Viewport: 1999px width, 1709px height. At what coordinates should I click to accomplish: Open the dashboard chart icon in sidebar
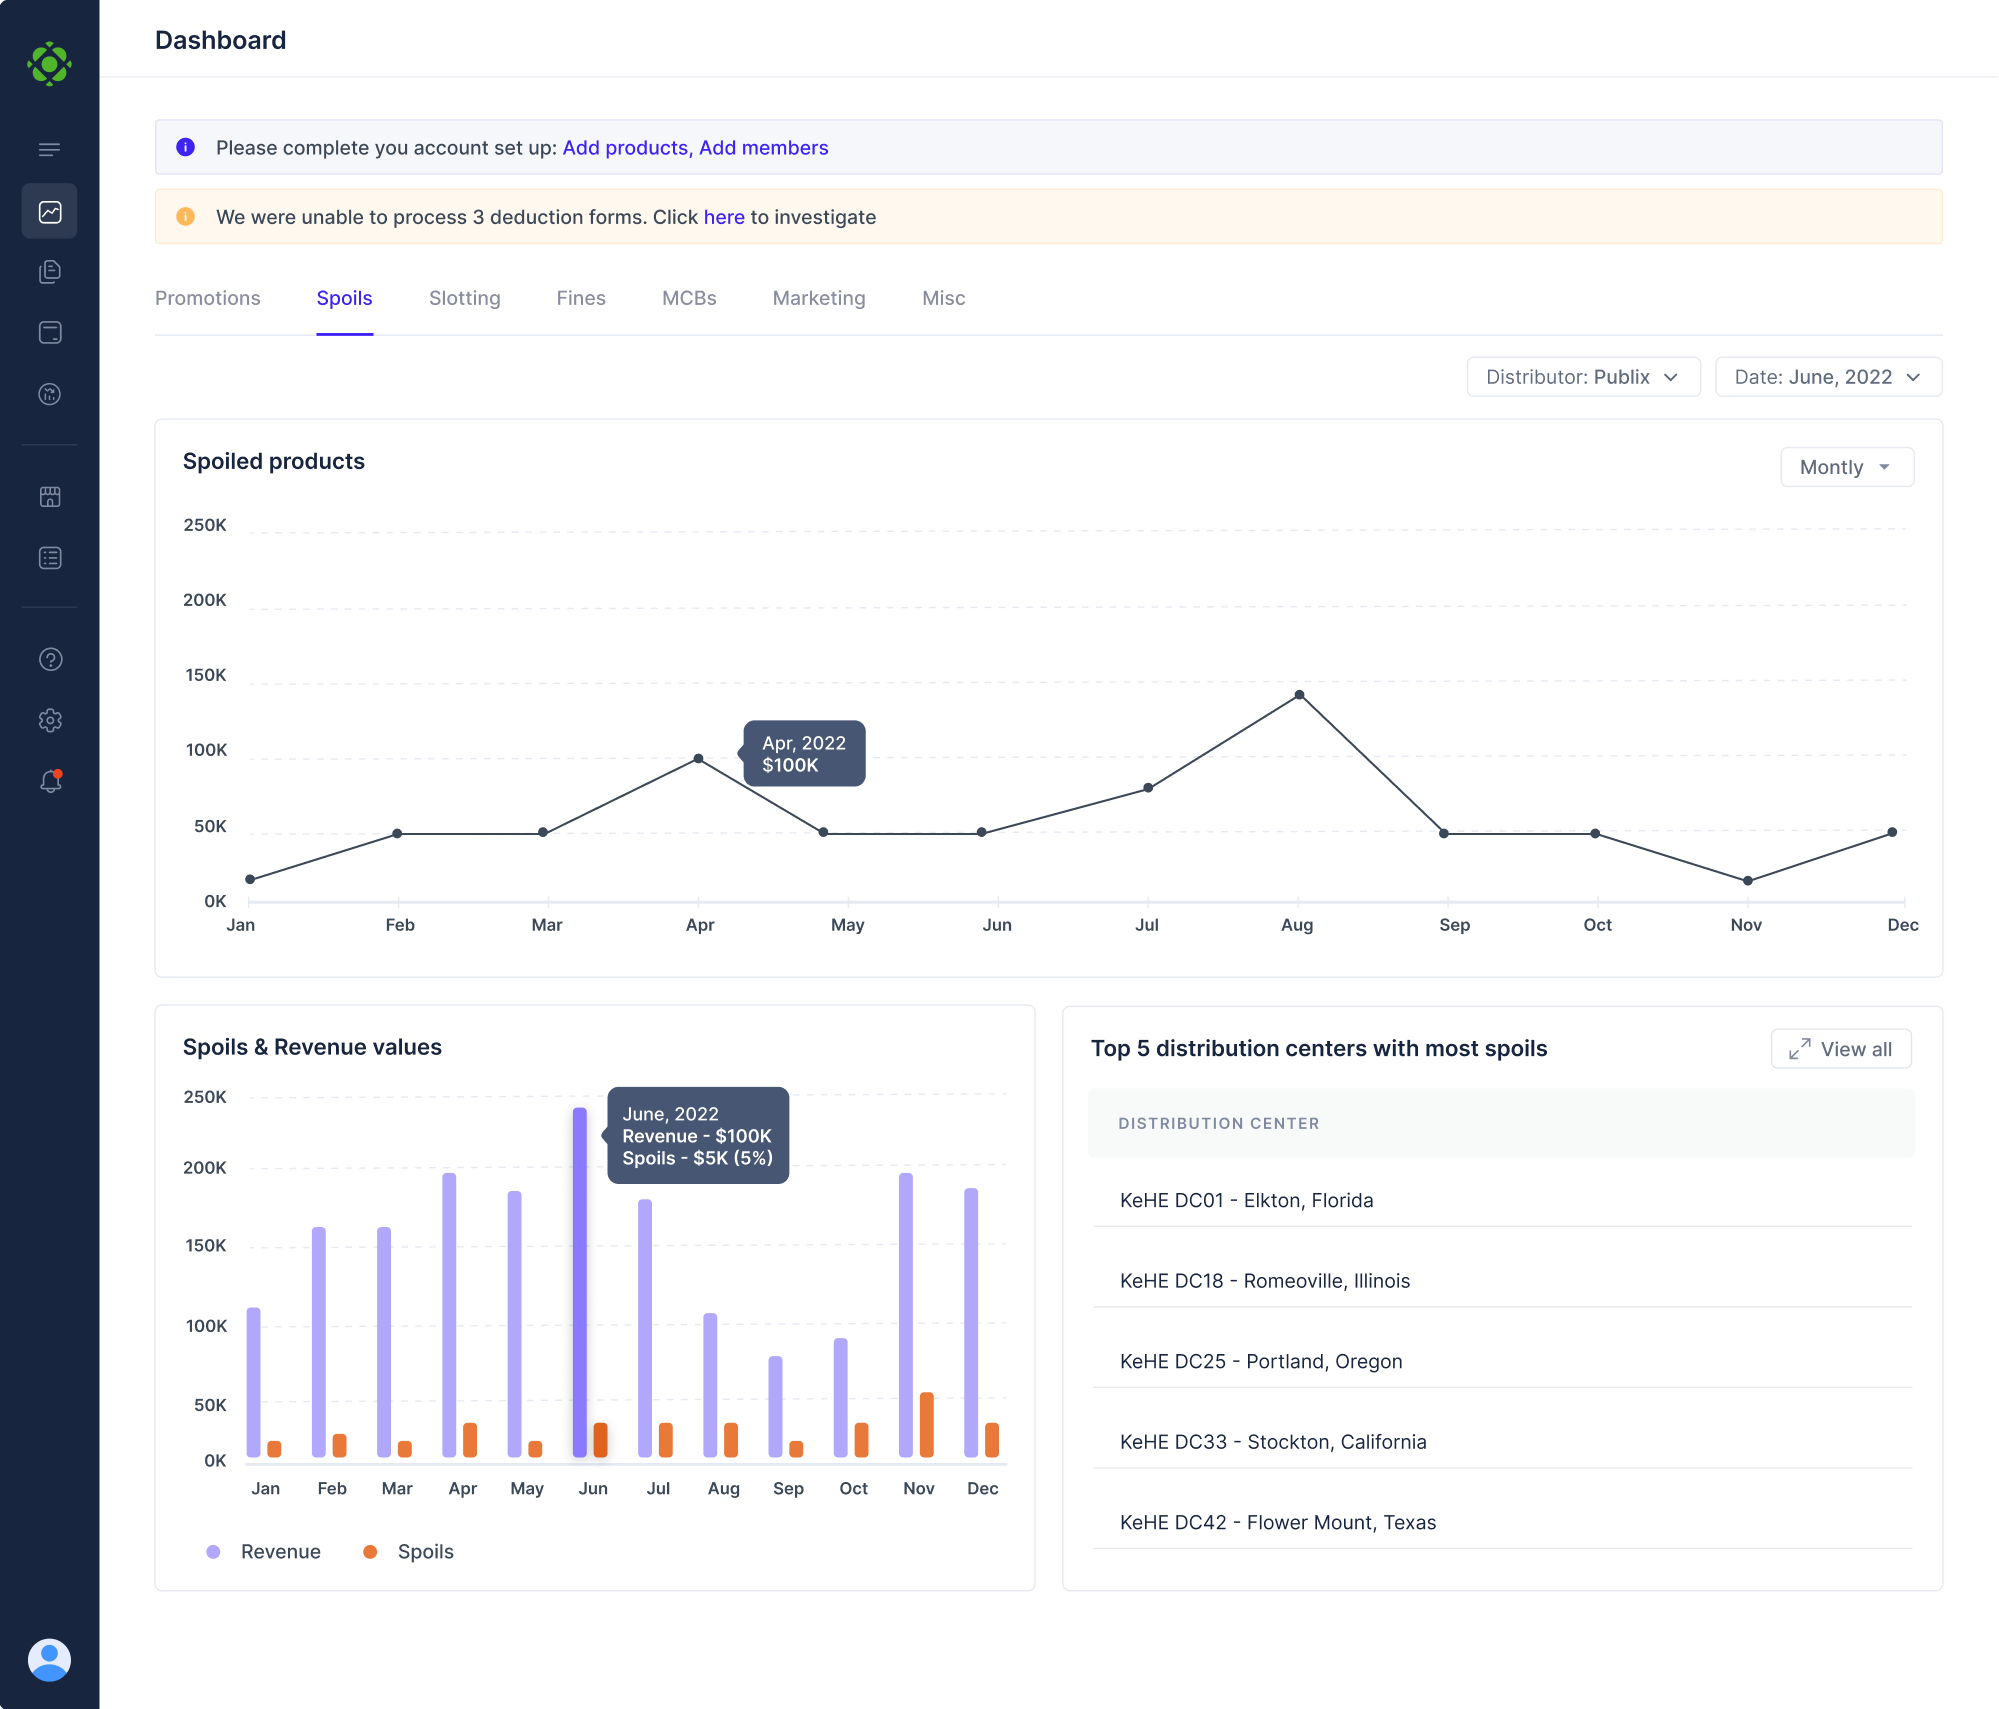(x=49, y=212)
